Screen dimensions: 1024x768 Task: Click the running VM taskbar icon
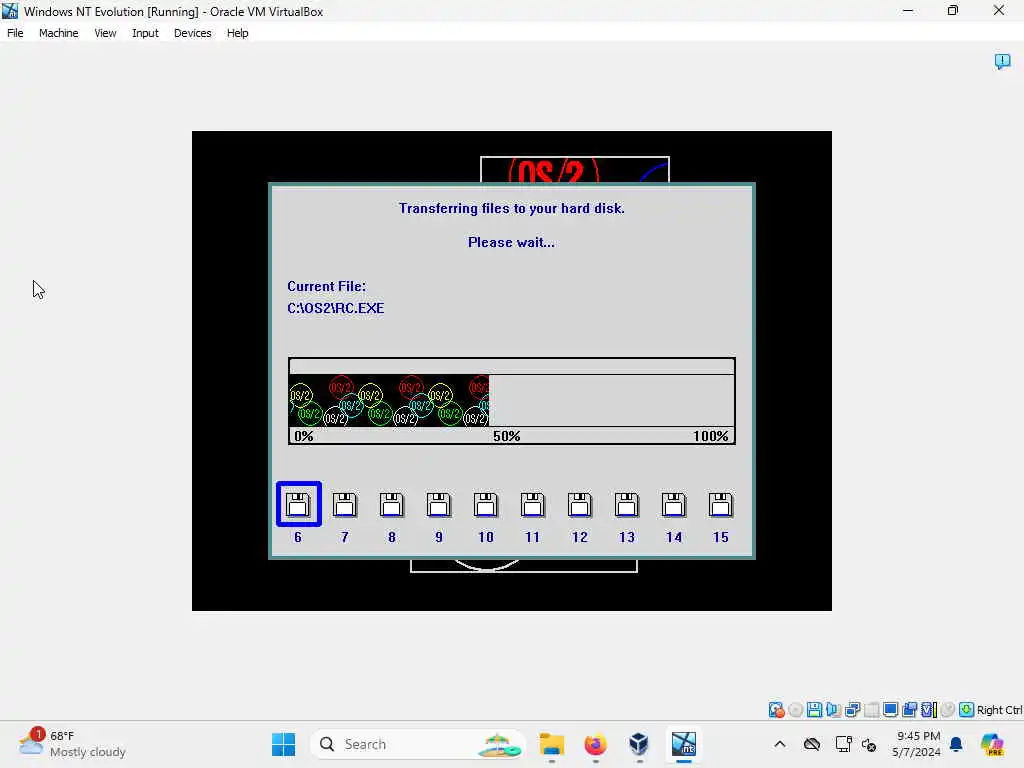(x=684, y=744)
